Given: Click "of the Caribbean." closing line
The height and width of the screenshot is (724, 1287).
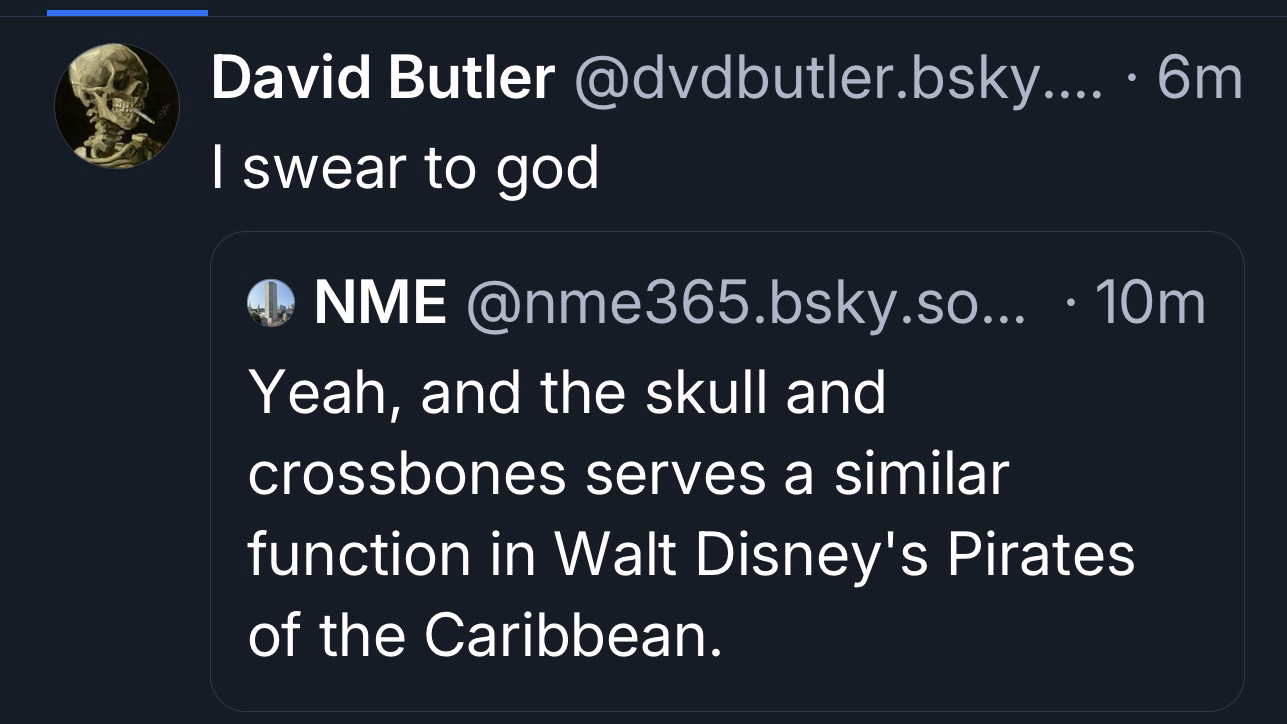Looking at the screenshot, I should [484, 634].
